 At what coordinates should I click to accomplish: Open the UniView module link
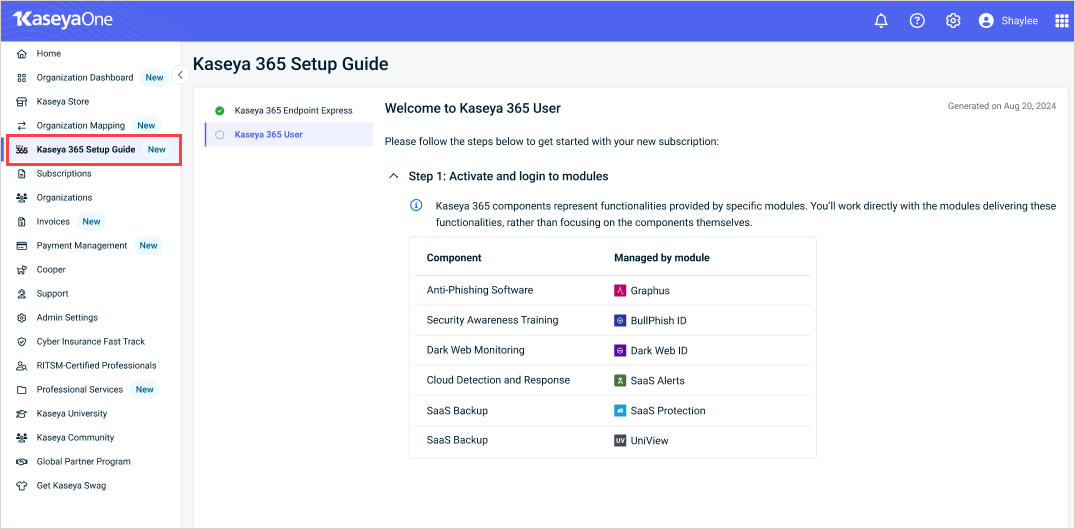[649, 441]
